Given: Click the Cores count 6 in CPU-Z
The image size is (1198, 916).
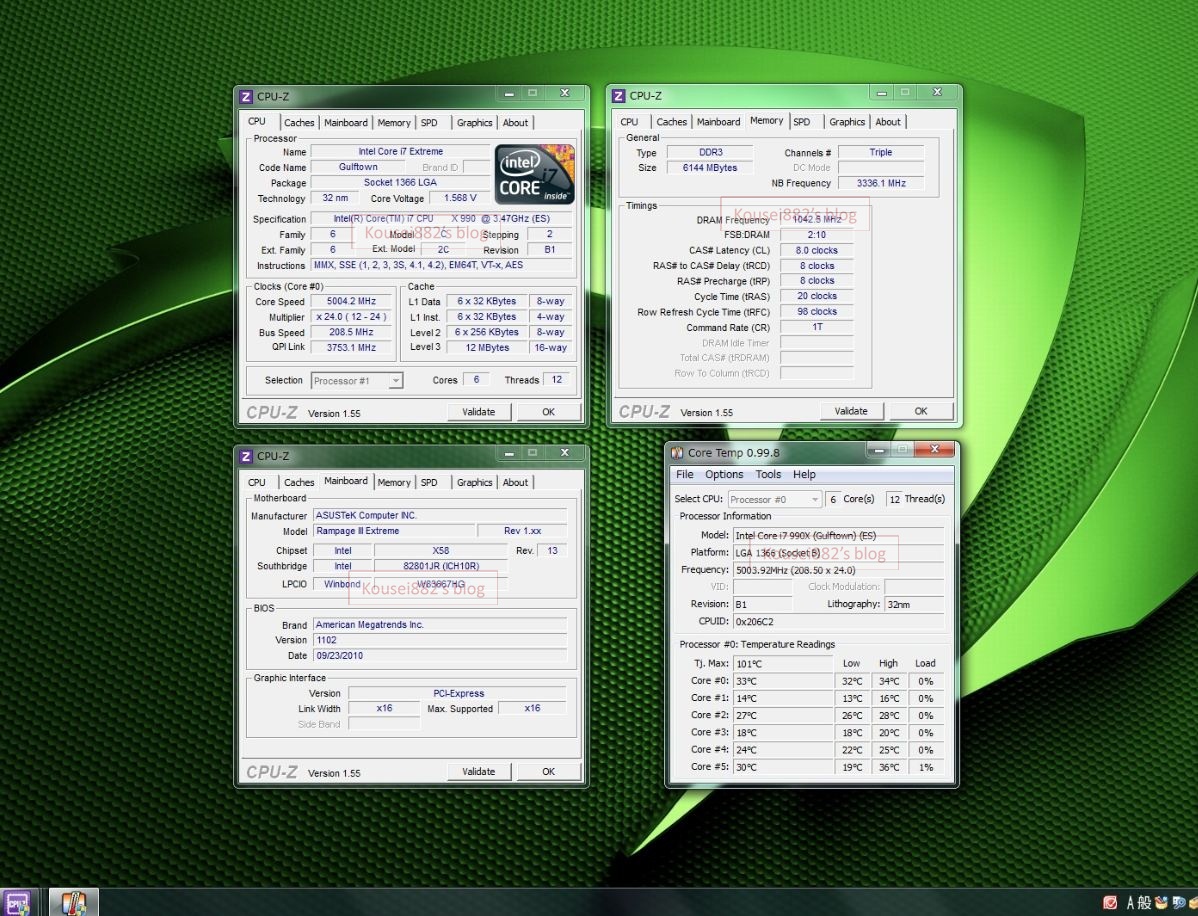Looking at the screenshot, I should tap(476, 380).
